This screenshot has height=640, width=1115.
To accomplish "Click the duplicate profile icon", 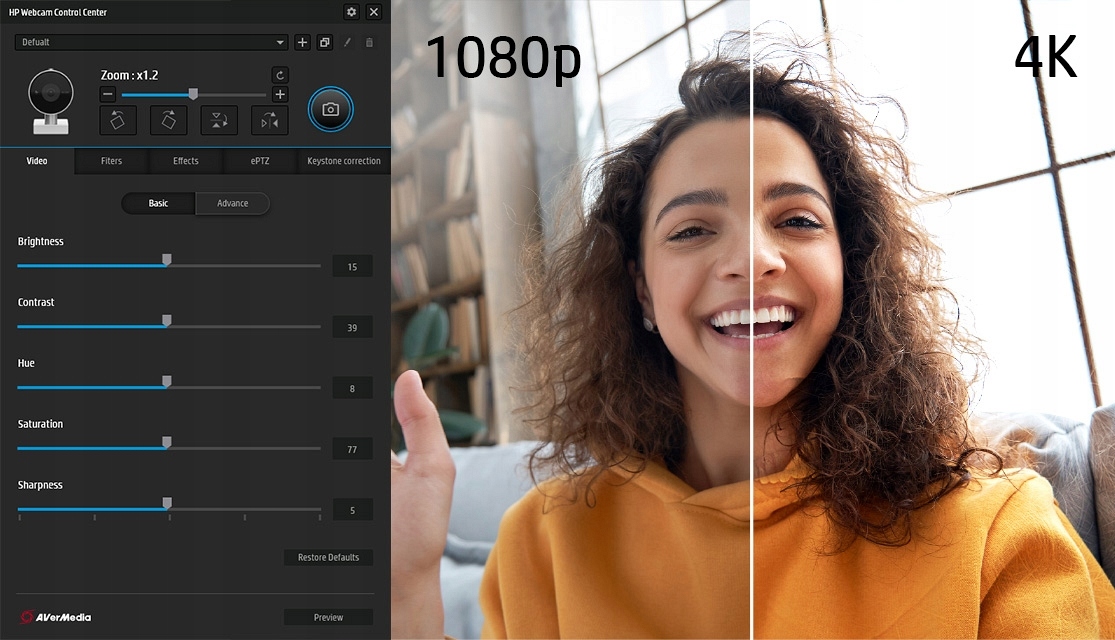I will coord(324,42).
